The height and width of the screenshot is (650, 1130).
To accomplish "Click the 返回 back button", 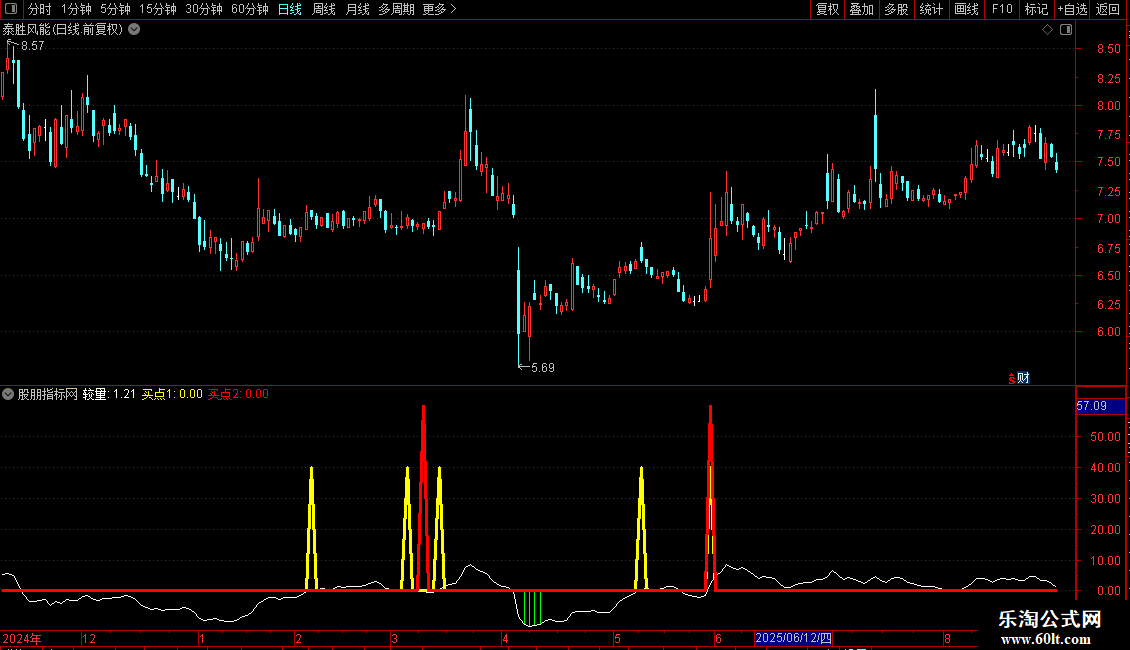I will point(1108,9).
